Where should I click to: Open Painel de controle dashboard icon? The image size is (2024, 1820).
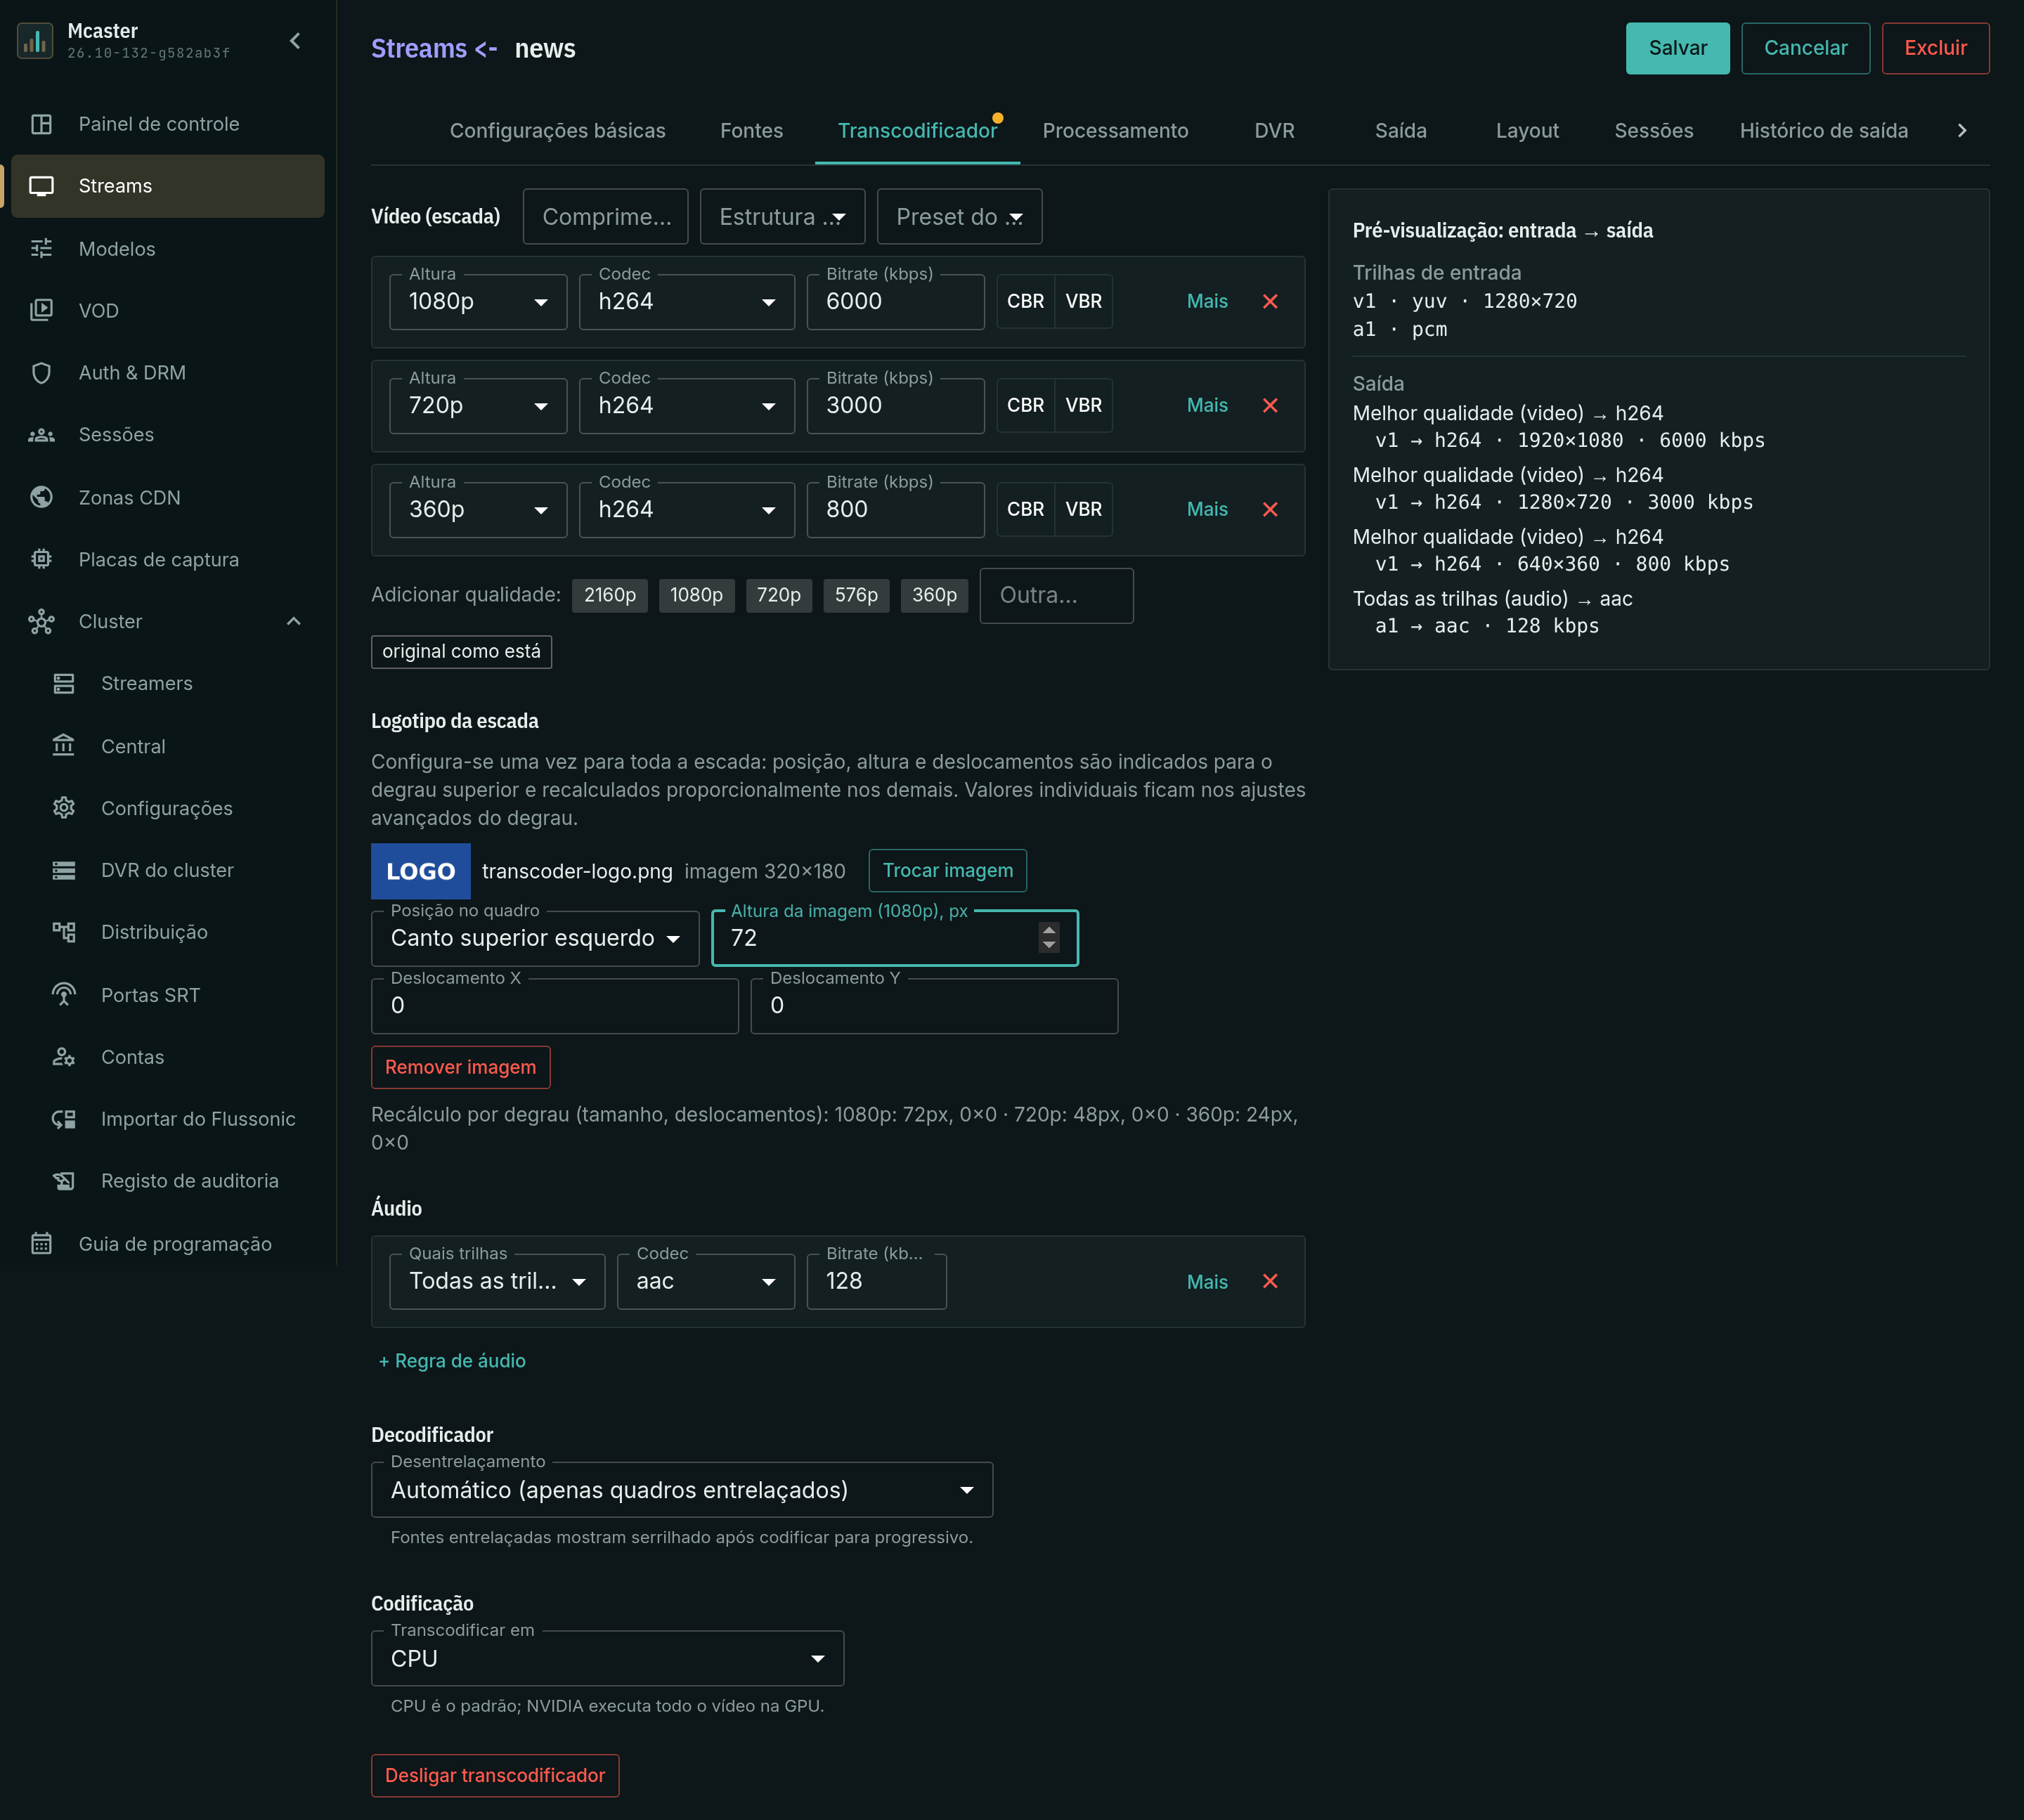coord(41,124)
